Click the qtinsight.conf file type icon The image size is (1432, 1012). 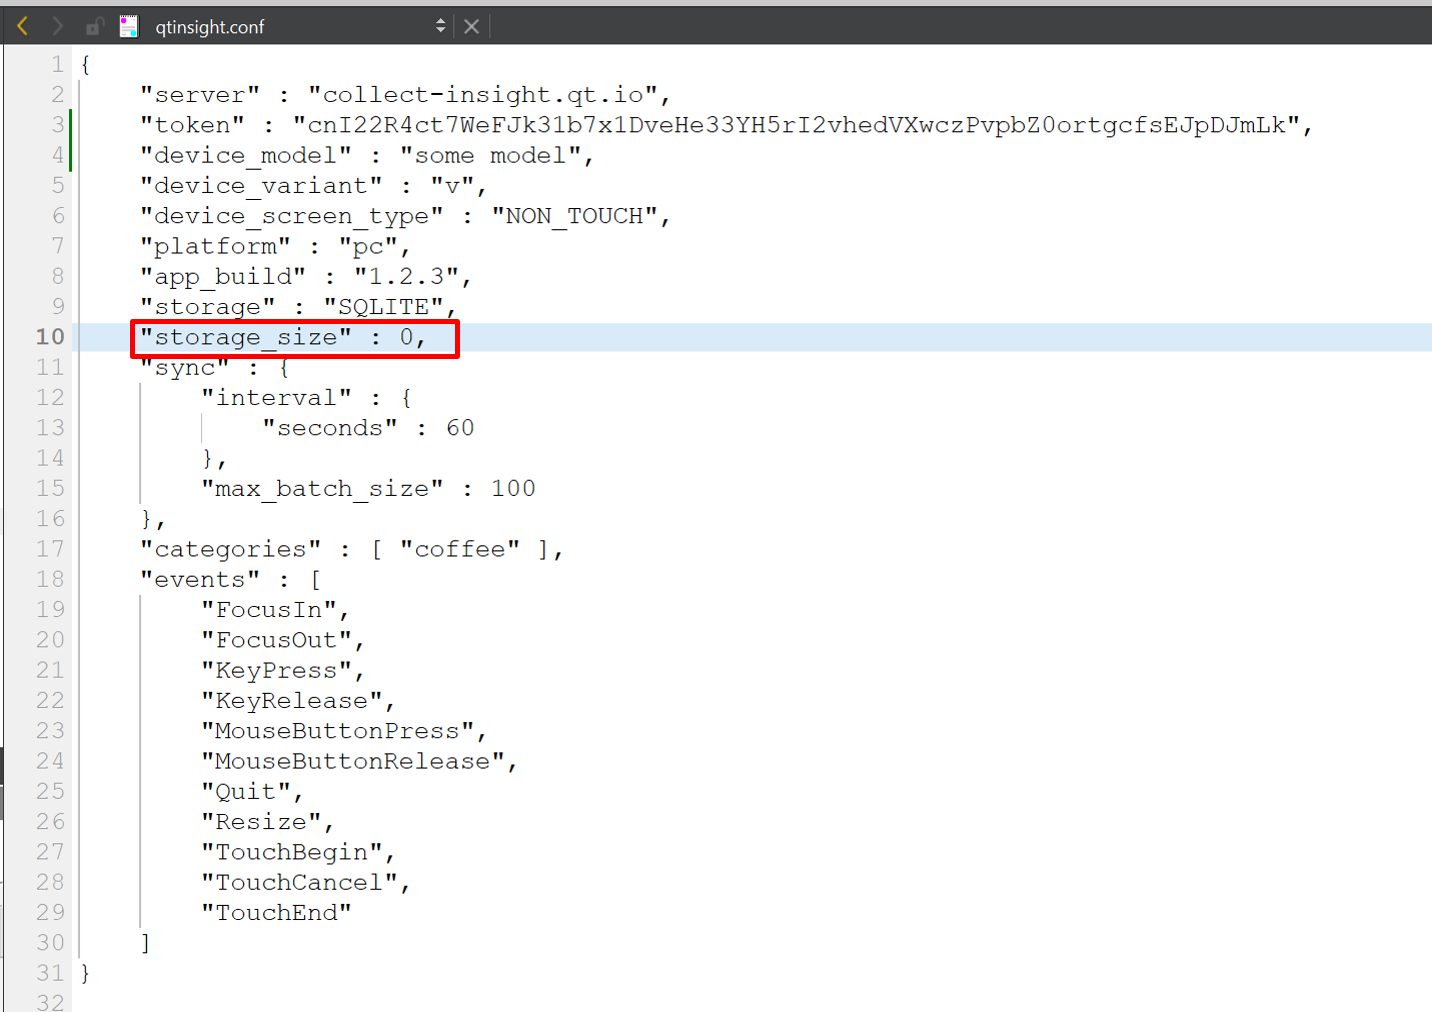[129, 27]
